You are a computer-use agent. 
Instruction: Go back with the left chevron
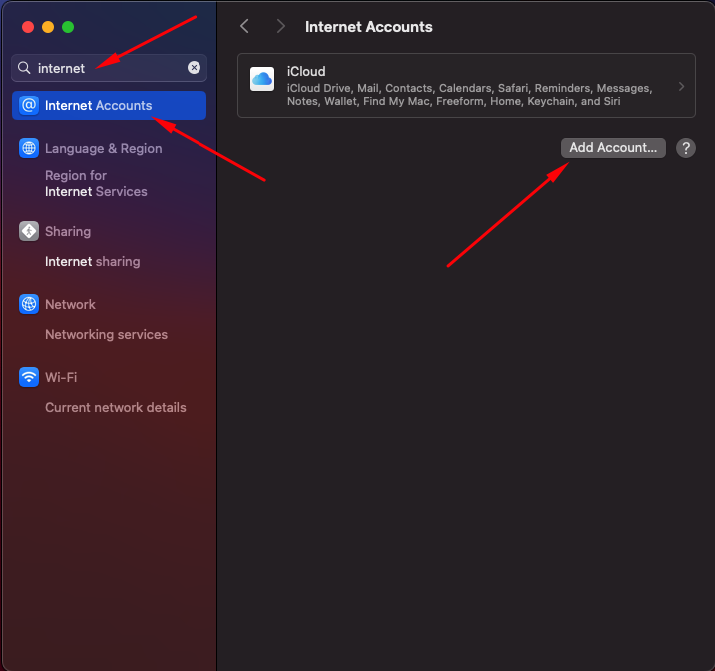coord(244,26)
